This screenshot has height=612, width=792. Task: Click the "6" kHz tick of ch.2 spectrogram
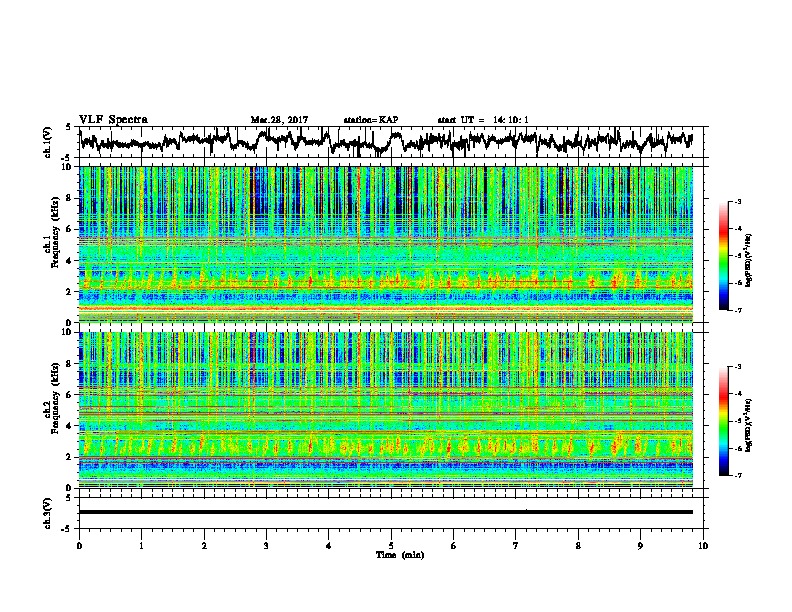click(x=70, y=395)
